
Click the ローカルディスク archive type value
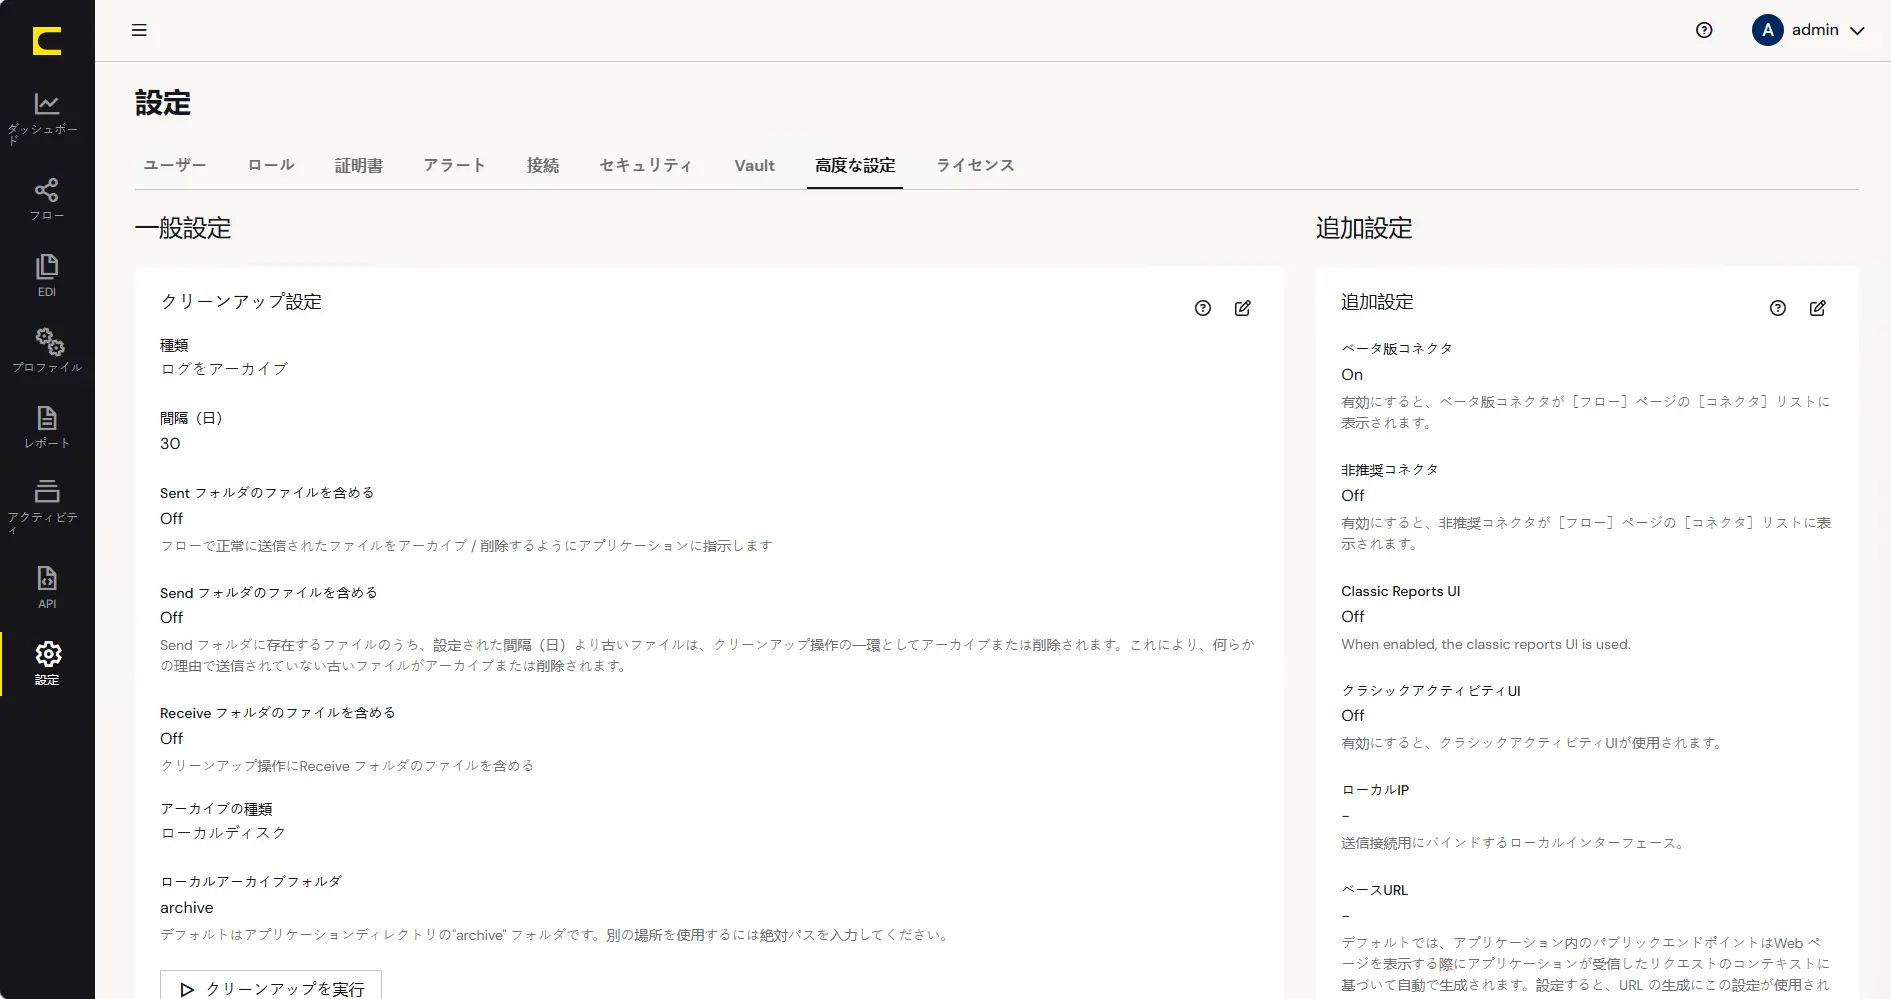tap(223, 833)
